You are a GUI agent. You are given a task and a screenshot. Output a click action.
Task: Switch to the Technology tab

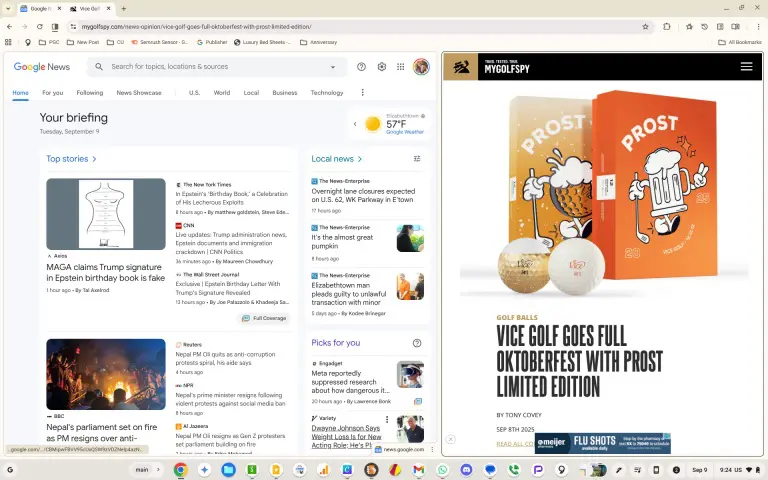(x=327, y=92)
